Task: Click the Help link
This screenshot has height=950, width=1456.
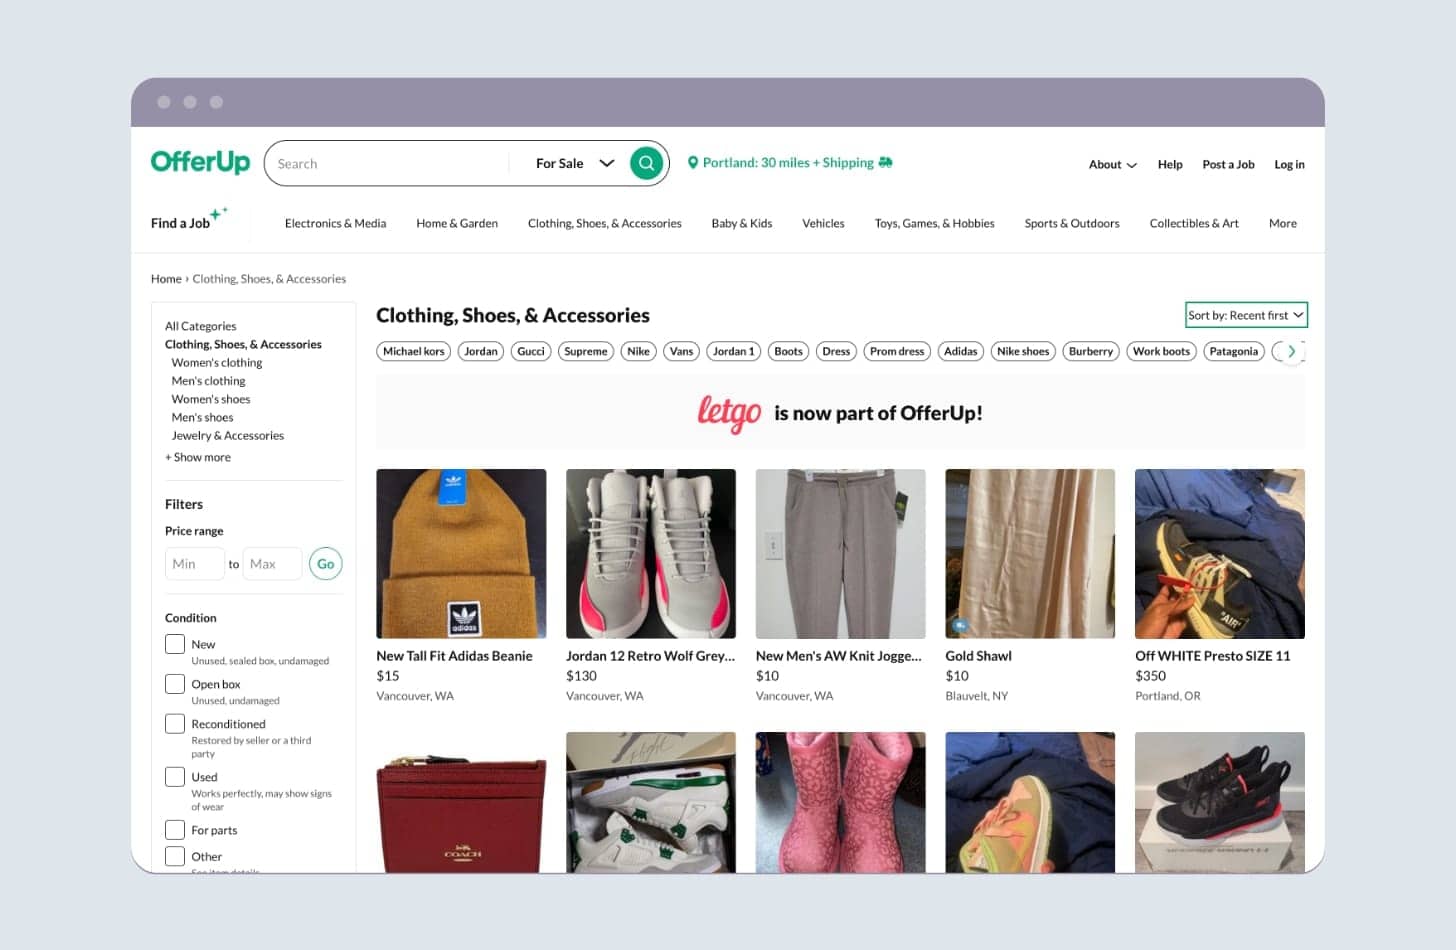Action: click(1170, 164)
